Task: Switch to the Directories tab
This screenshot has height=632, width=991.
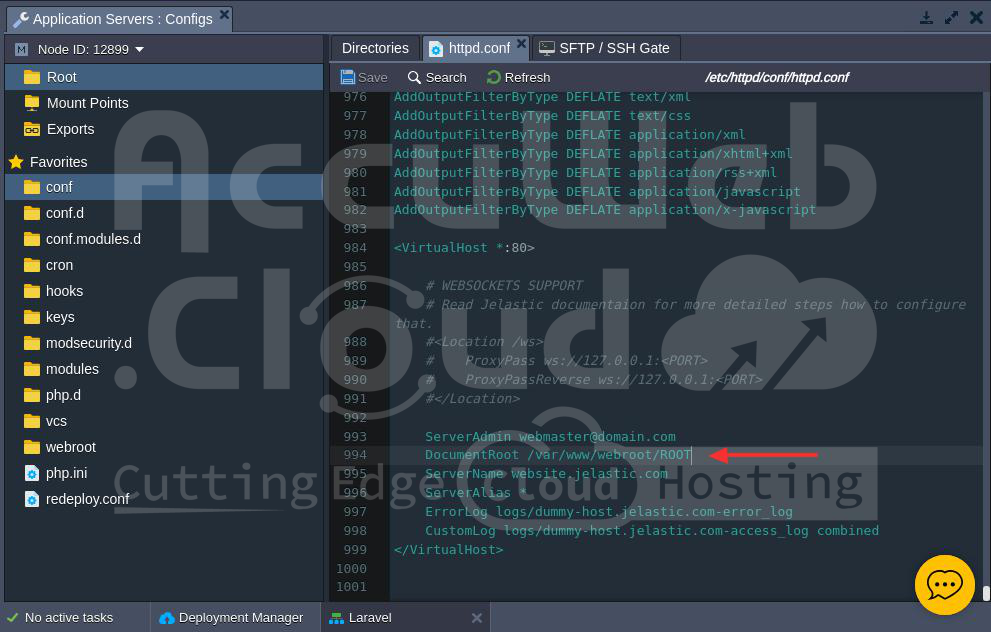Action: pos(375,48)
